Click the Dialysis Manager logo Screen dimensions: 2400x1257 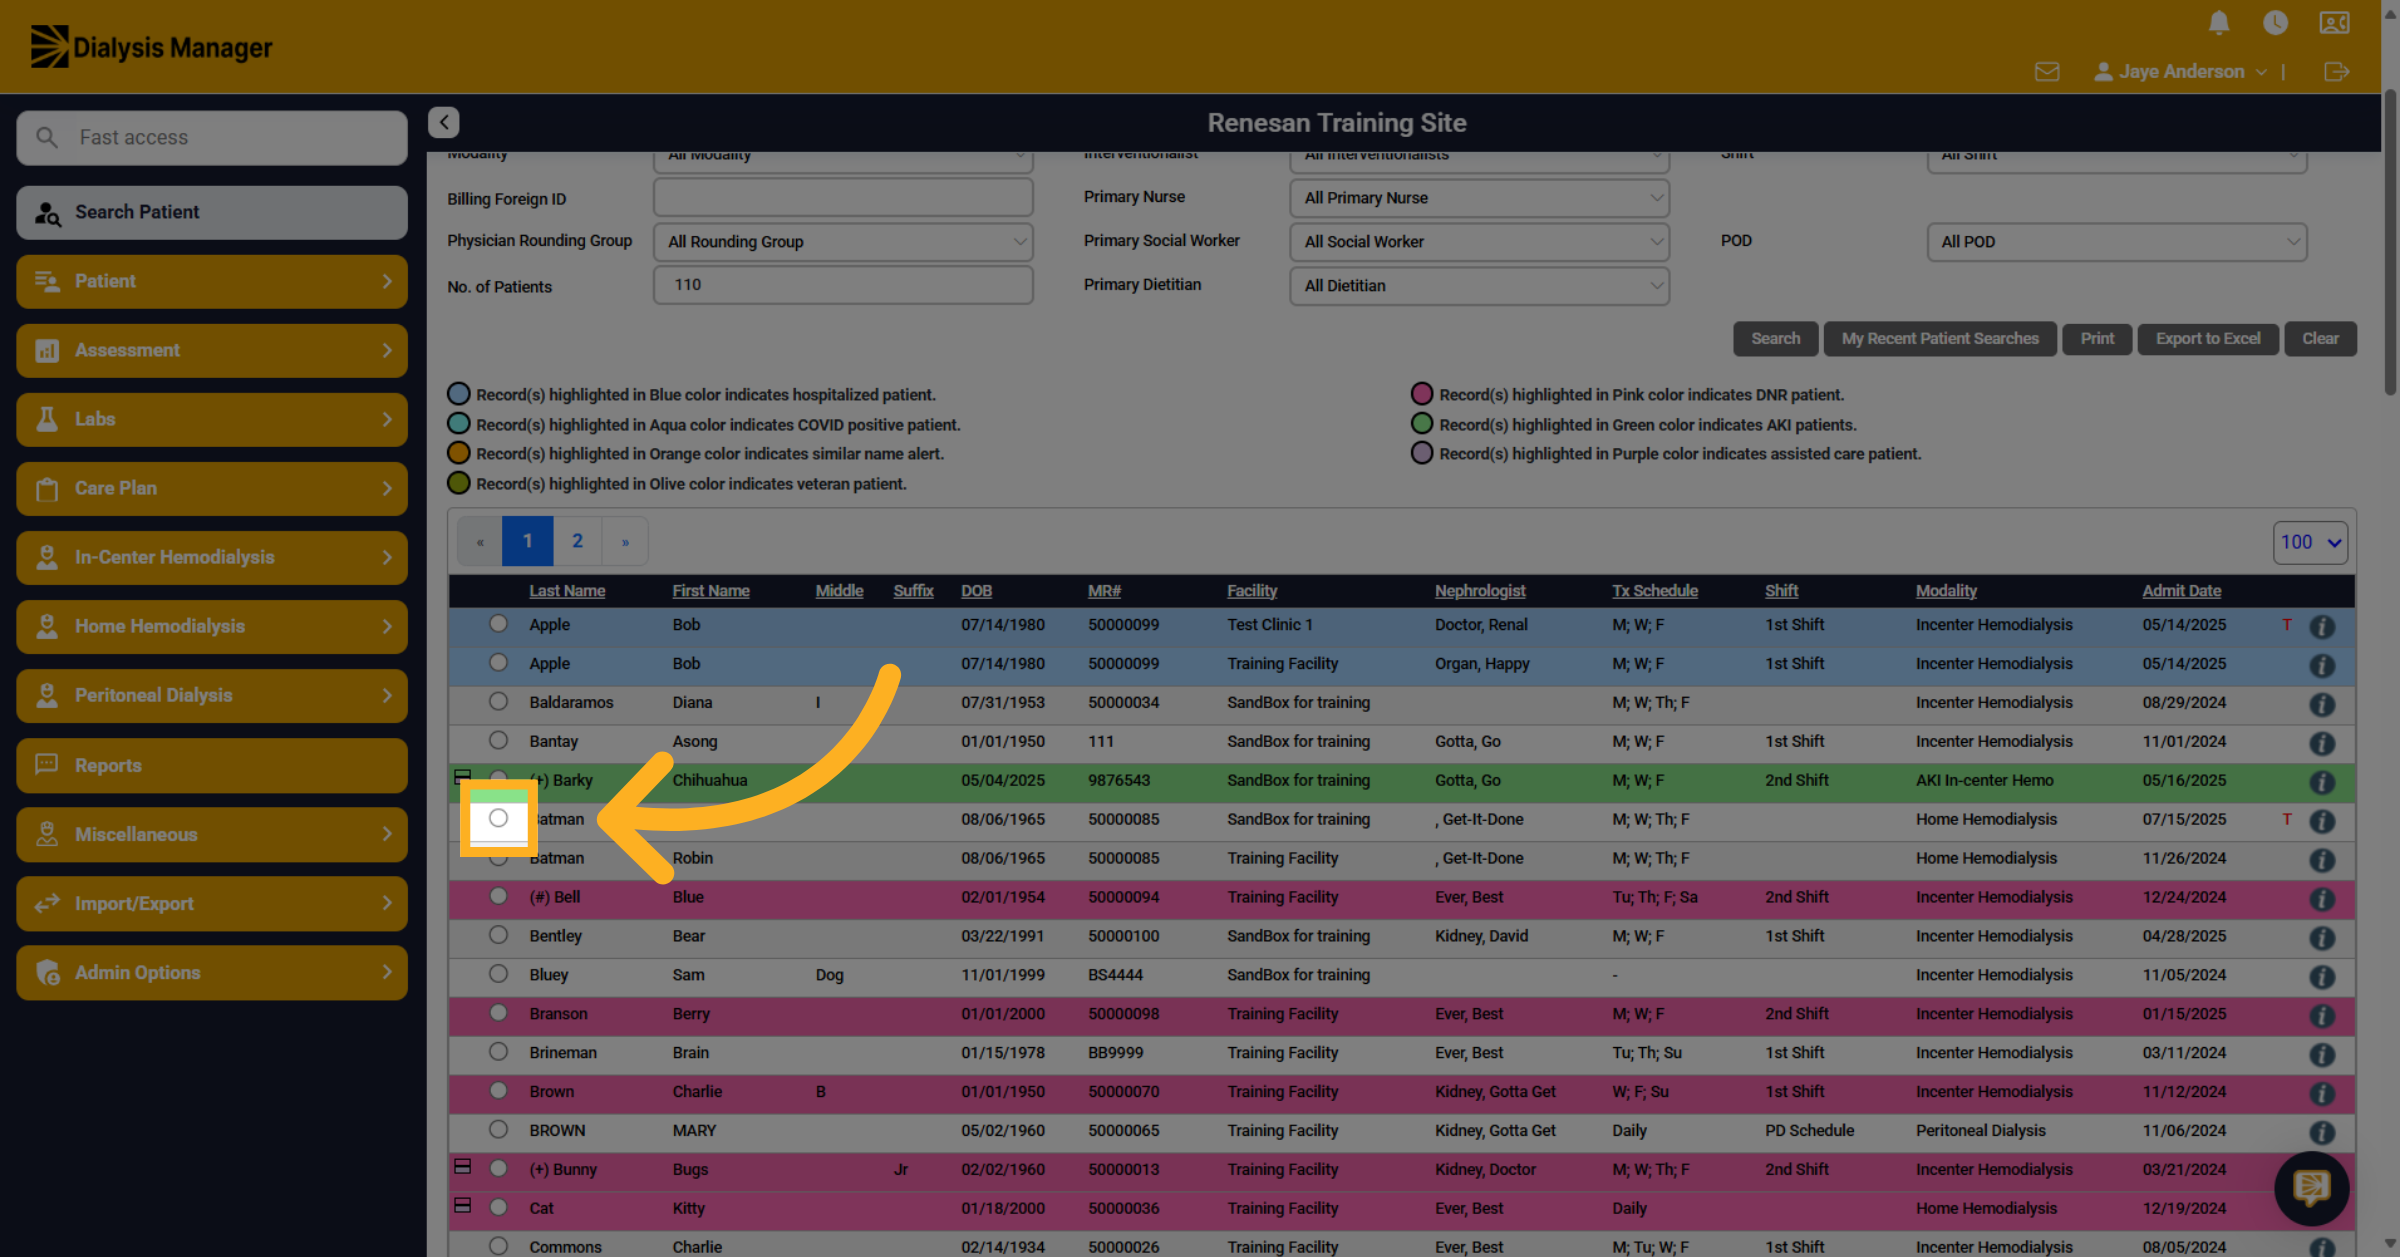[x=151, y=47]
